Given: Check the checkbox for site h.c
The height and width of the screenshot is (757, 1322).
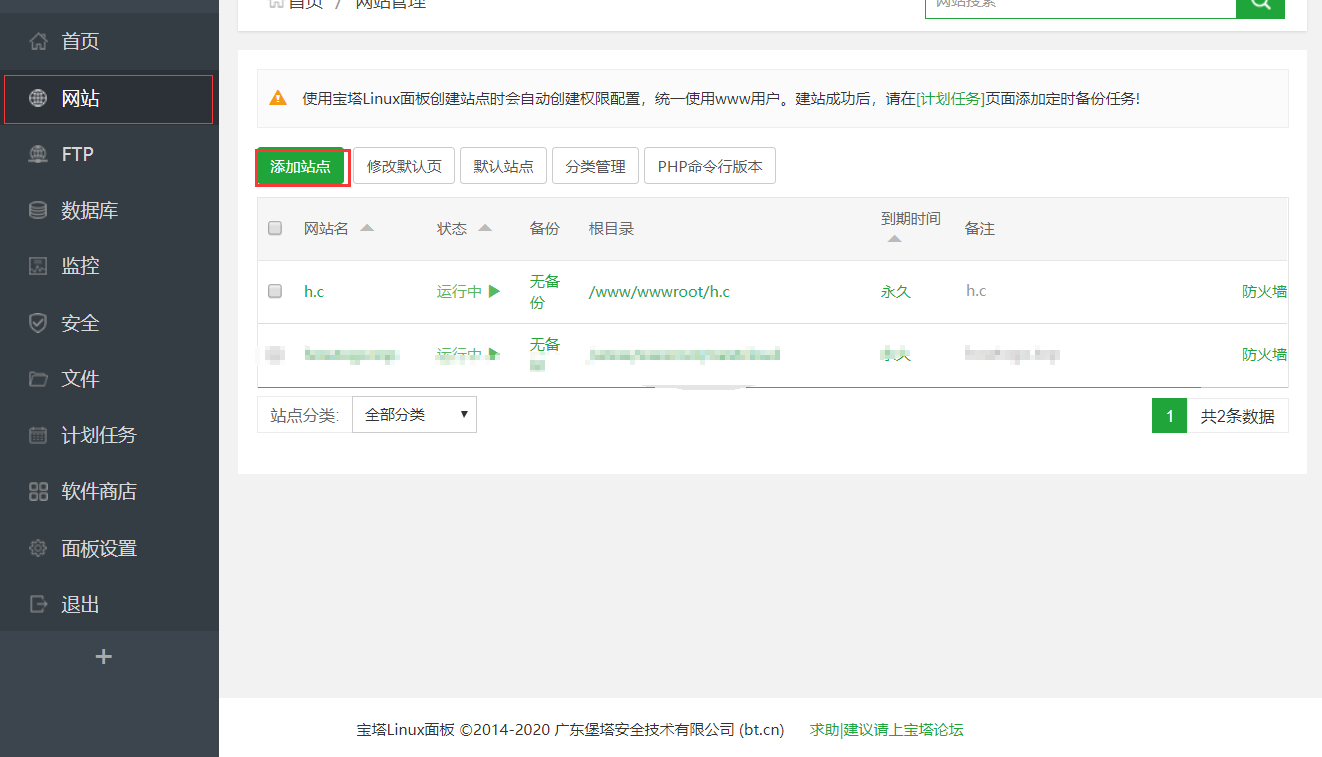Looking at the screenshot, I should click(x=275, y=290).
